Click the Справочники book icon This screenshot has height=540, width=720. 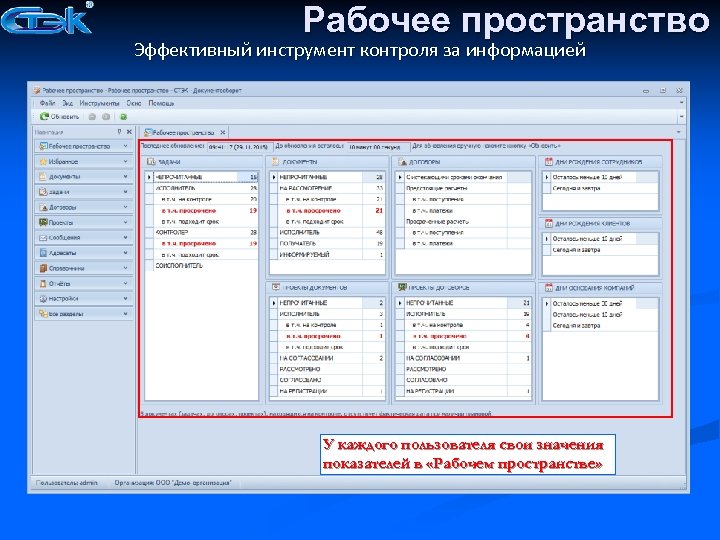(x=43, y=268)
